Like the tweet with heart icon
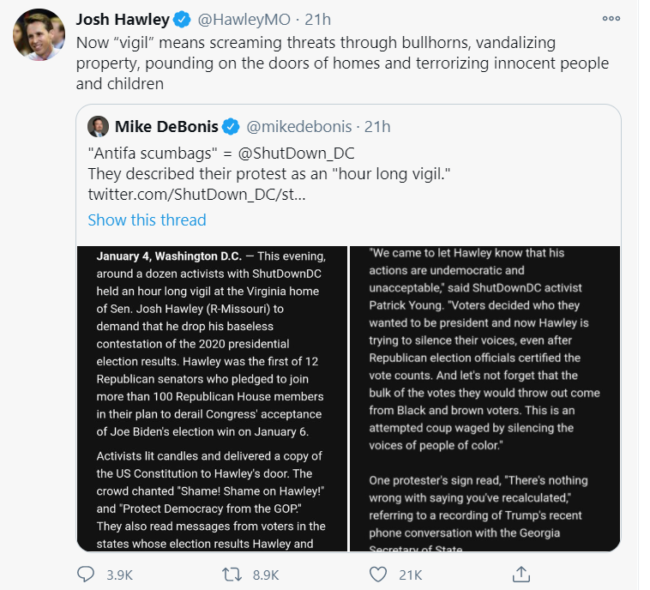Screen dimensions: 650x590 pyautogui.click(x=378, y=575)
